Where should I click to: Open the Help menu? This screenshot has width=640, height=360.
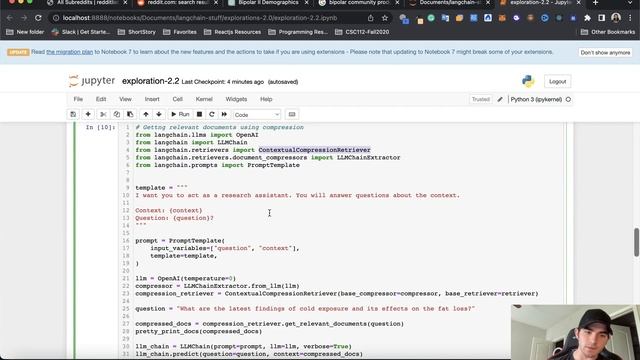[266, 99]
